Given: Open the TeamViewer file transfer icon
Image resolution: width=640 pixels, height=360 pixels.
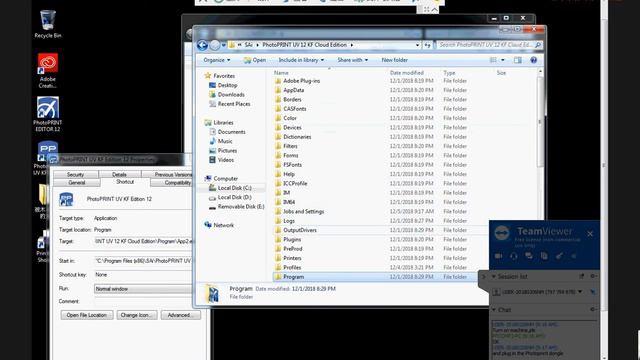Looking at the screenshot, I should click(544, 256).
